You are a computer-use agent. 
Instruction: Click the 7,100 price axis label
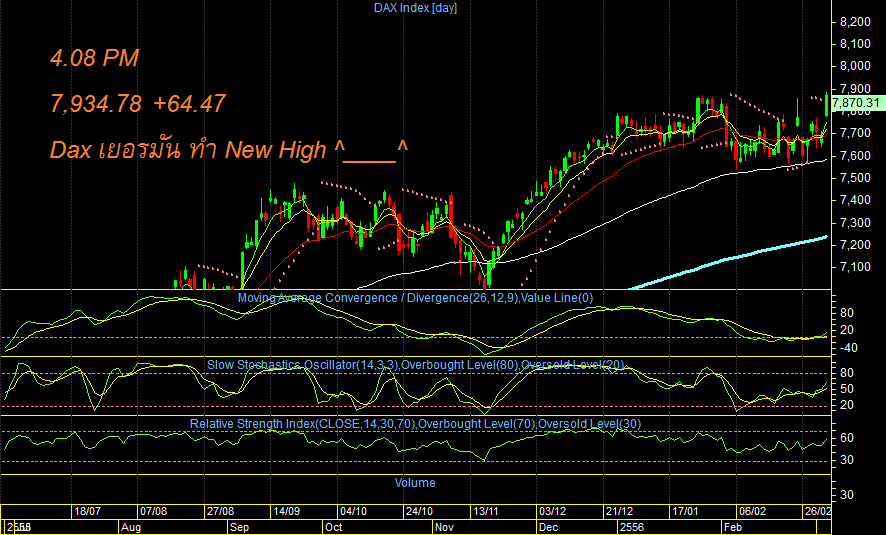[855, 267]
